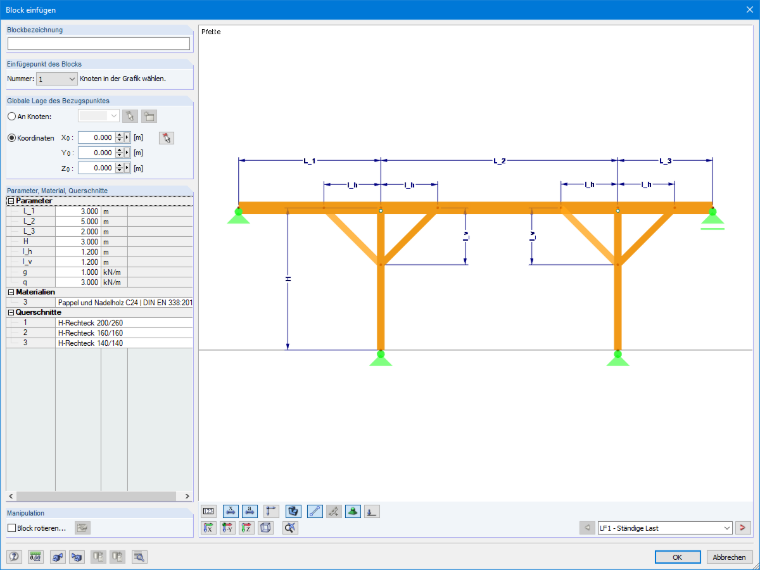Set view in Z direction
Image resolution: width=760 pixels, height=570 pixels.
(247, 528)
